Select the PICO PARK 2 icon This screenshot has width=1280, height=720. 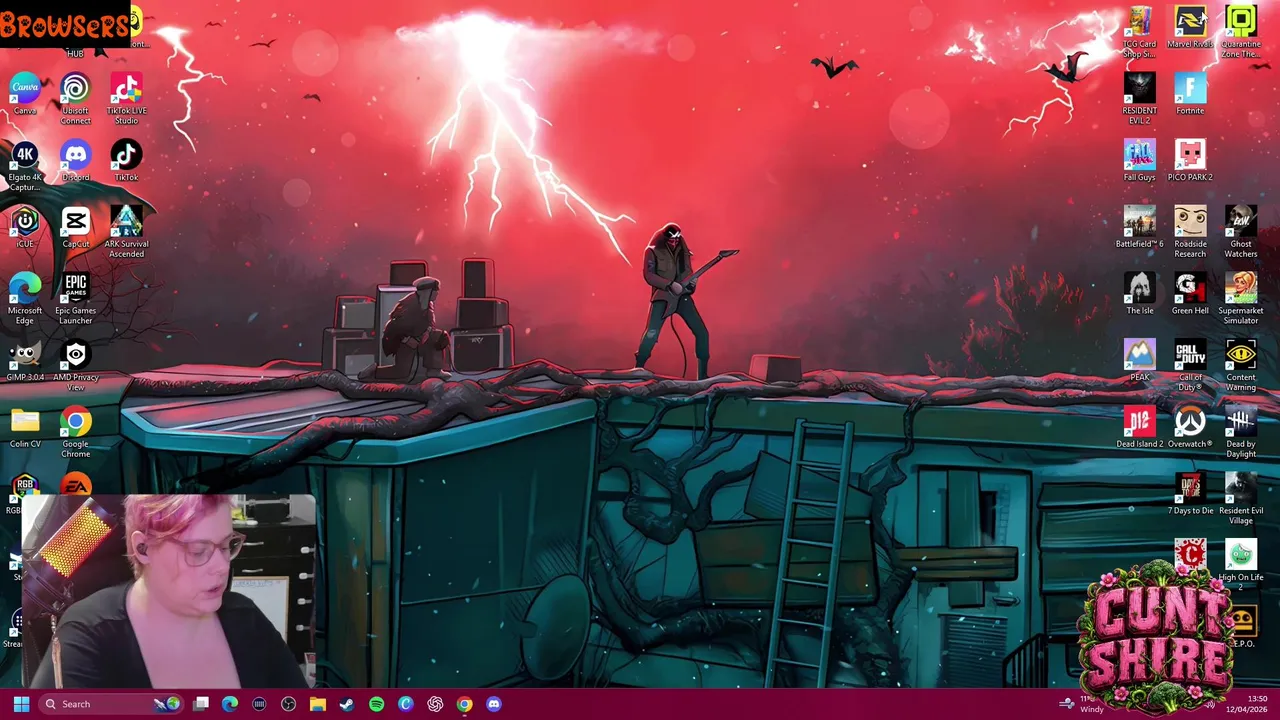pos(1190,160)
